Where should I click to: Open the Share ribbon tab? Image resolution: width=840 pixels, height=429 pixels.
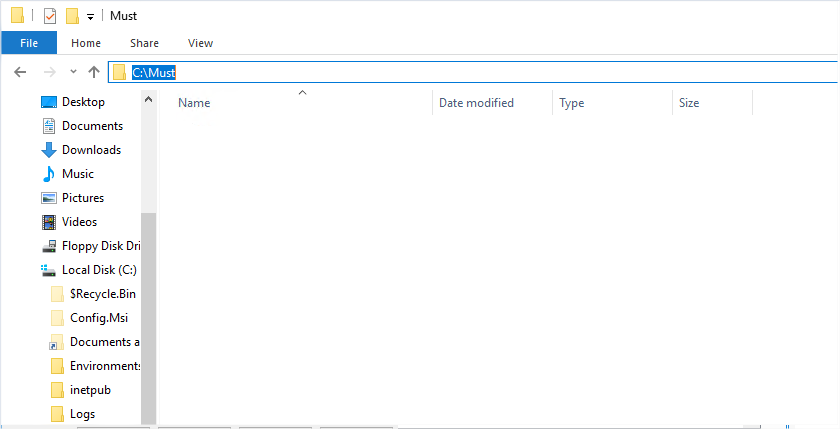[x=144, y=43]
